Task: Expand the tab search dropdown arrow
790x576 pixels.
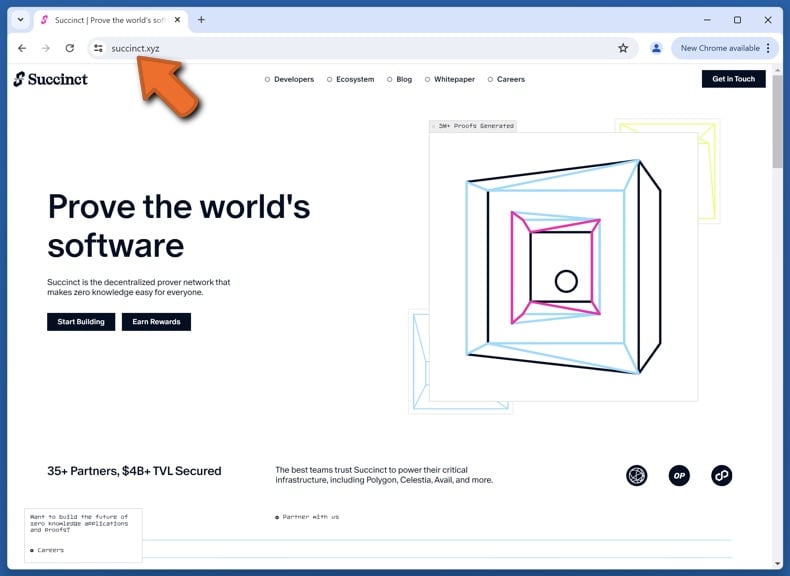Action: (x=21, y=20)
